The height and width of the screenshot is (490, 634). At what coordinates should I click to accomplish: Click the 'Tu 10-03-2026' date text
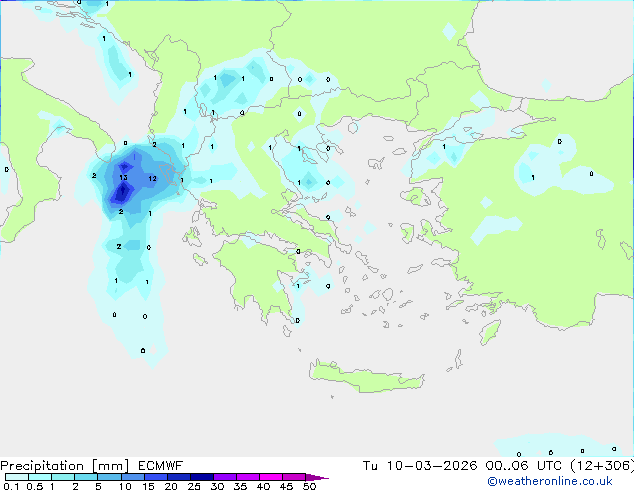click(420, 466)
